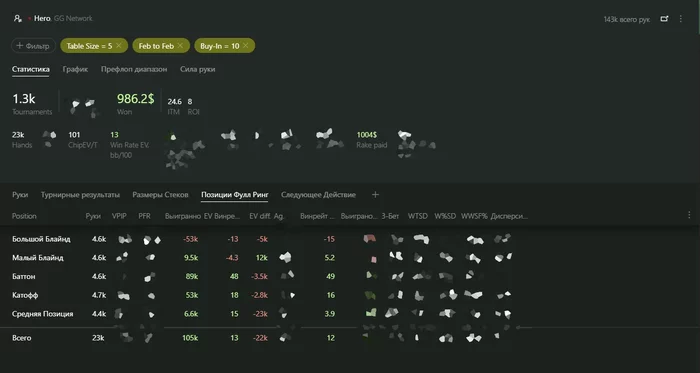The image size is (700, 373).
Task: Sort by the PFR column header
Action: click(x=144, y=216)
